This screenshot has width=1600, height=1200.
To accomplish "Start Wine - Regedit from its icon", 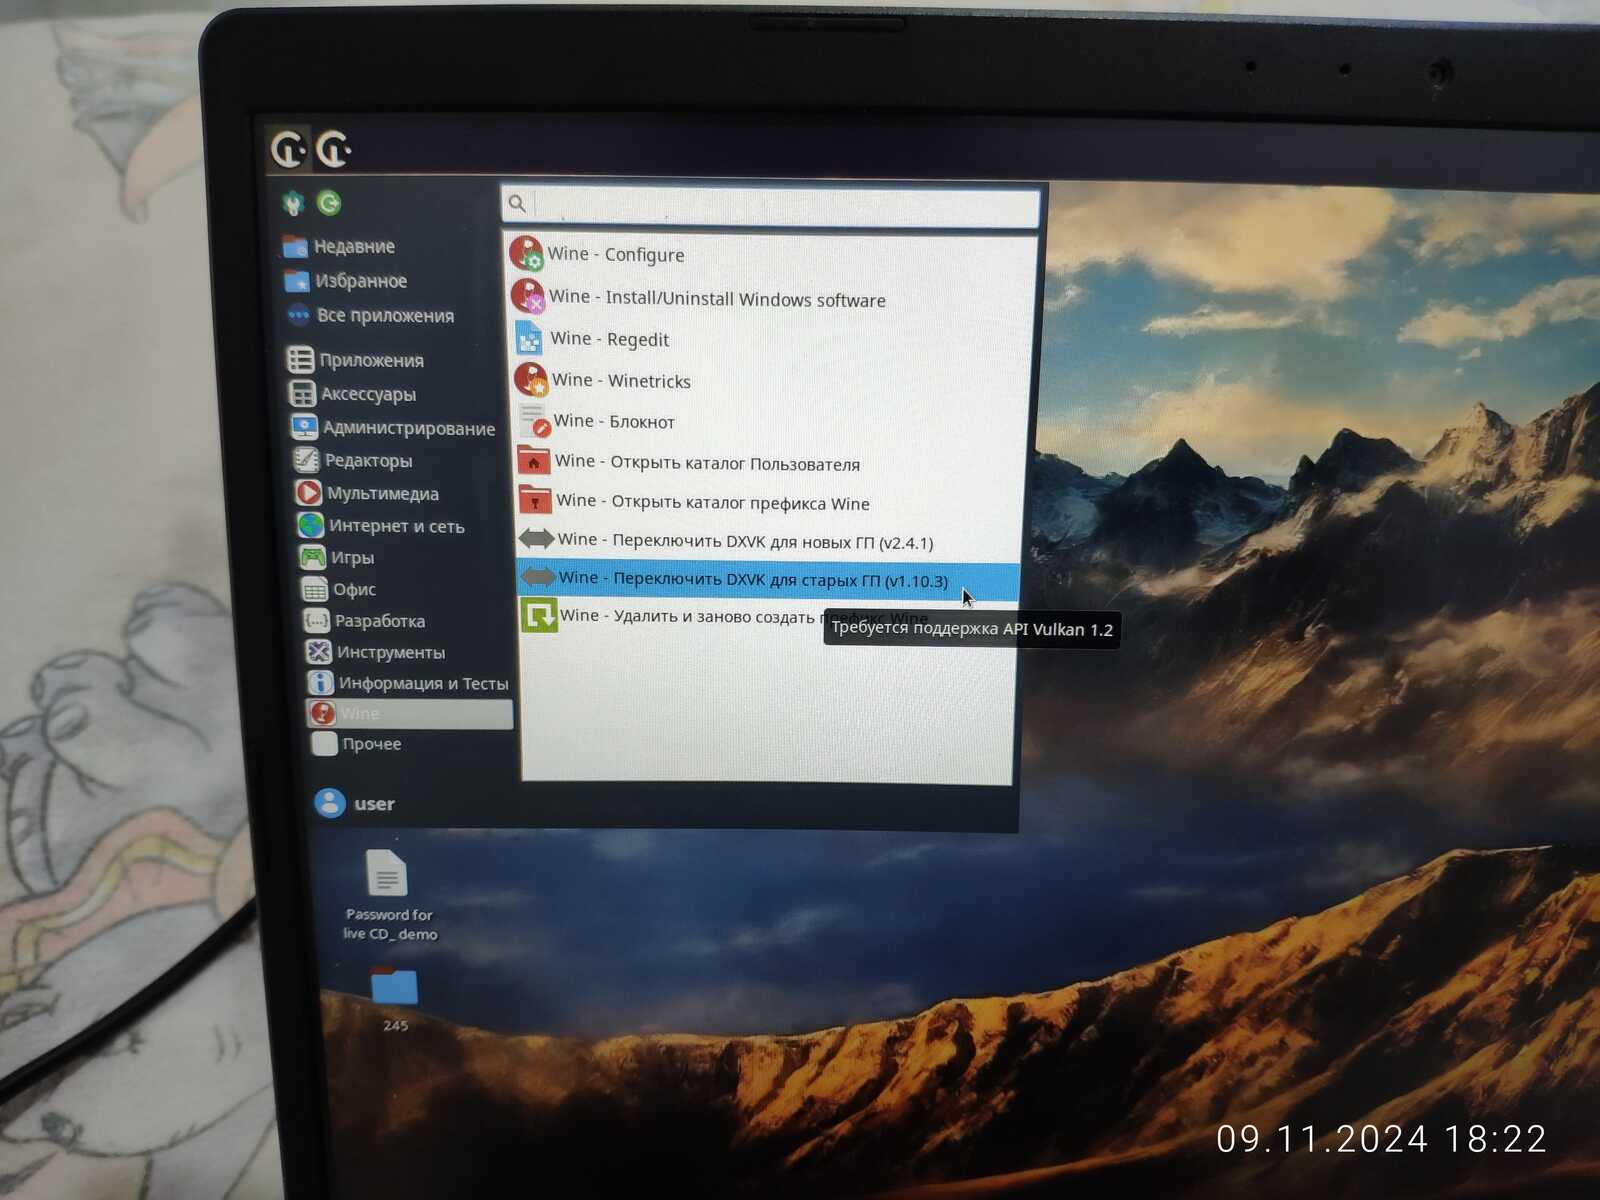I will [529, 338].
